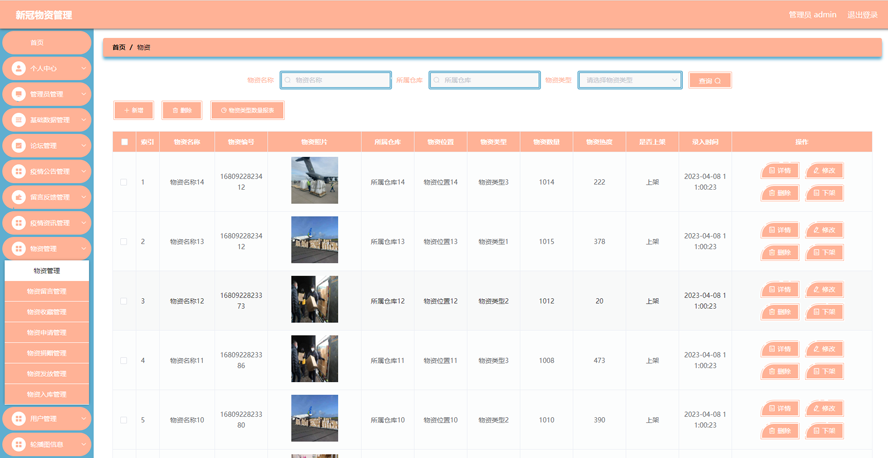Click 删除 in the 物资名称14 row

pyautogui.click(x=780, y=193)
